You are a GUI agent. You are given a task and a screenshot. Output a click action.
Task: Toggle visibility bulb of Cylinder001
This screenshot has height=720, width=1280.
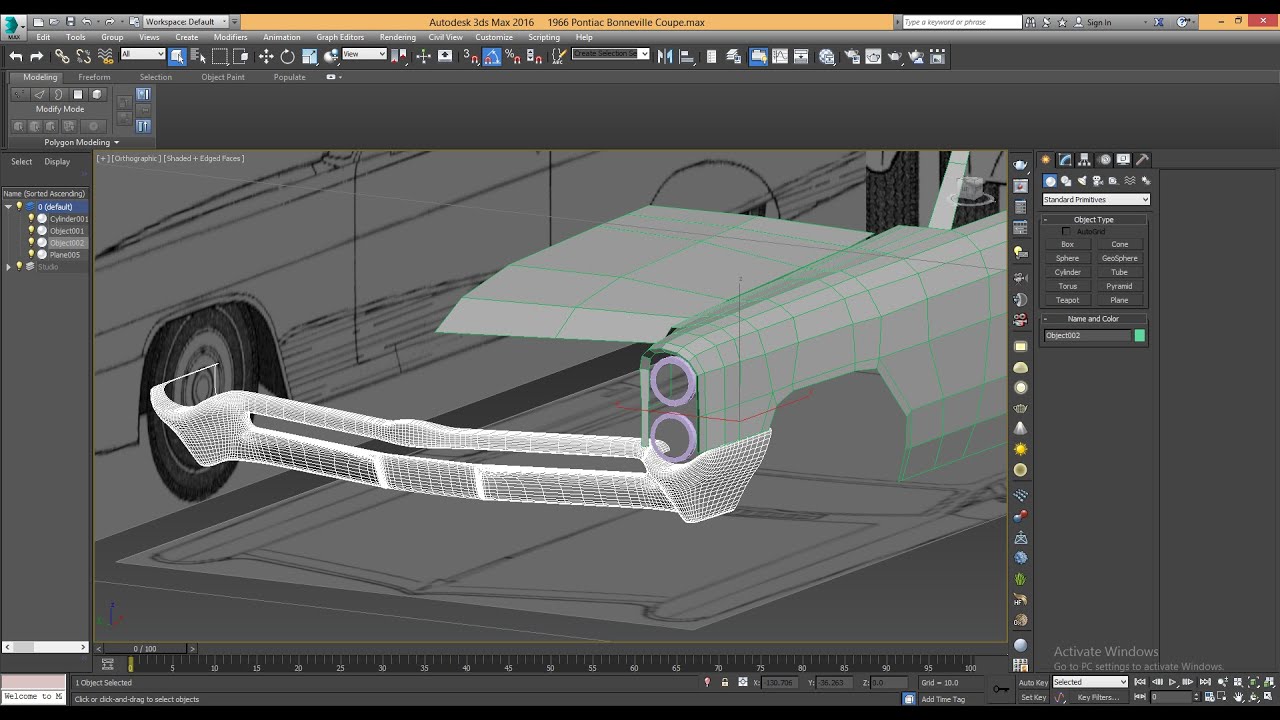[31, 218]
